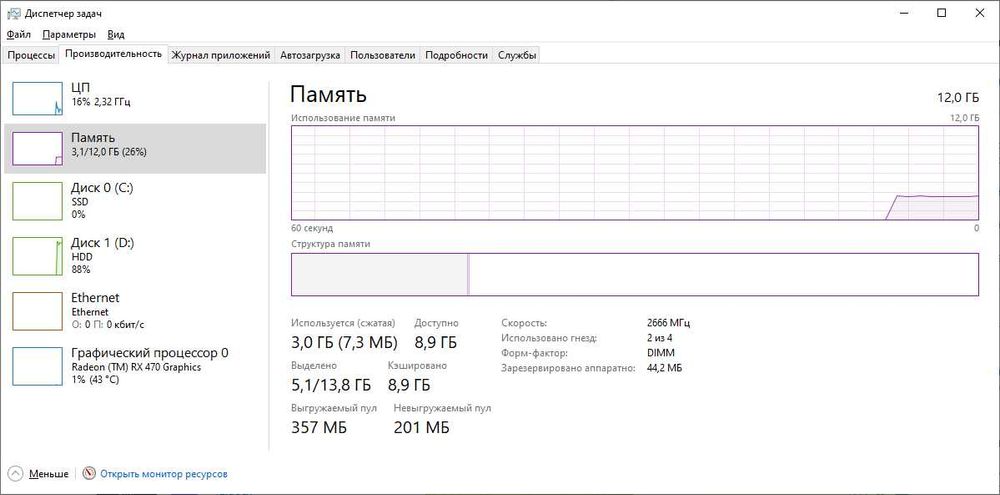This screenshot has width=1000, height=495.
Task: Minimize the Диспетчер задач window
Action: [x=904, y=13]
